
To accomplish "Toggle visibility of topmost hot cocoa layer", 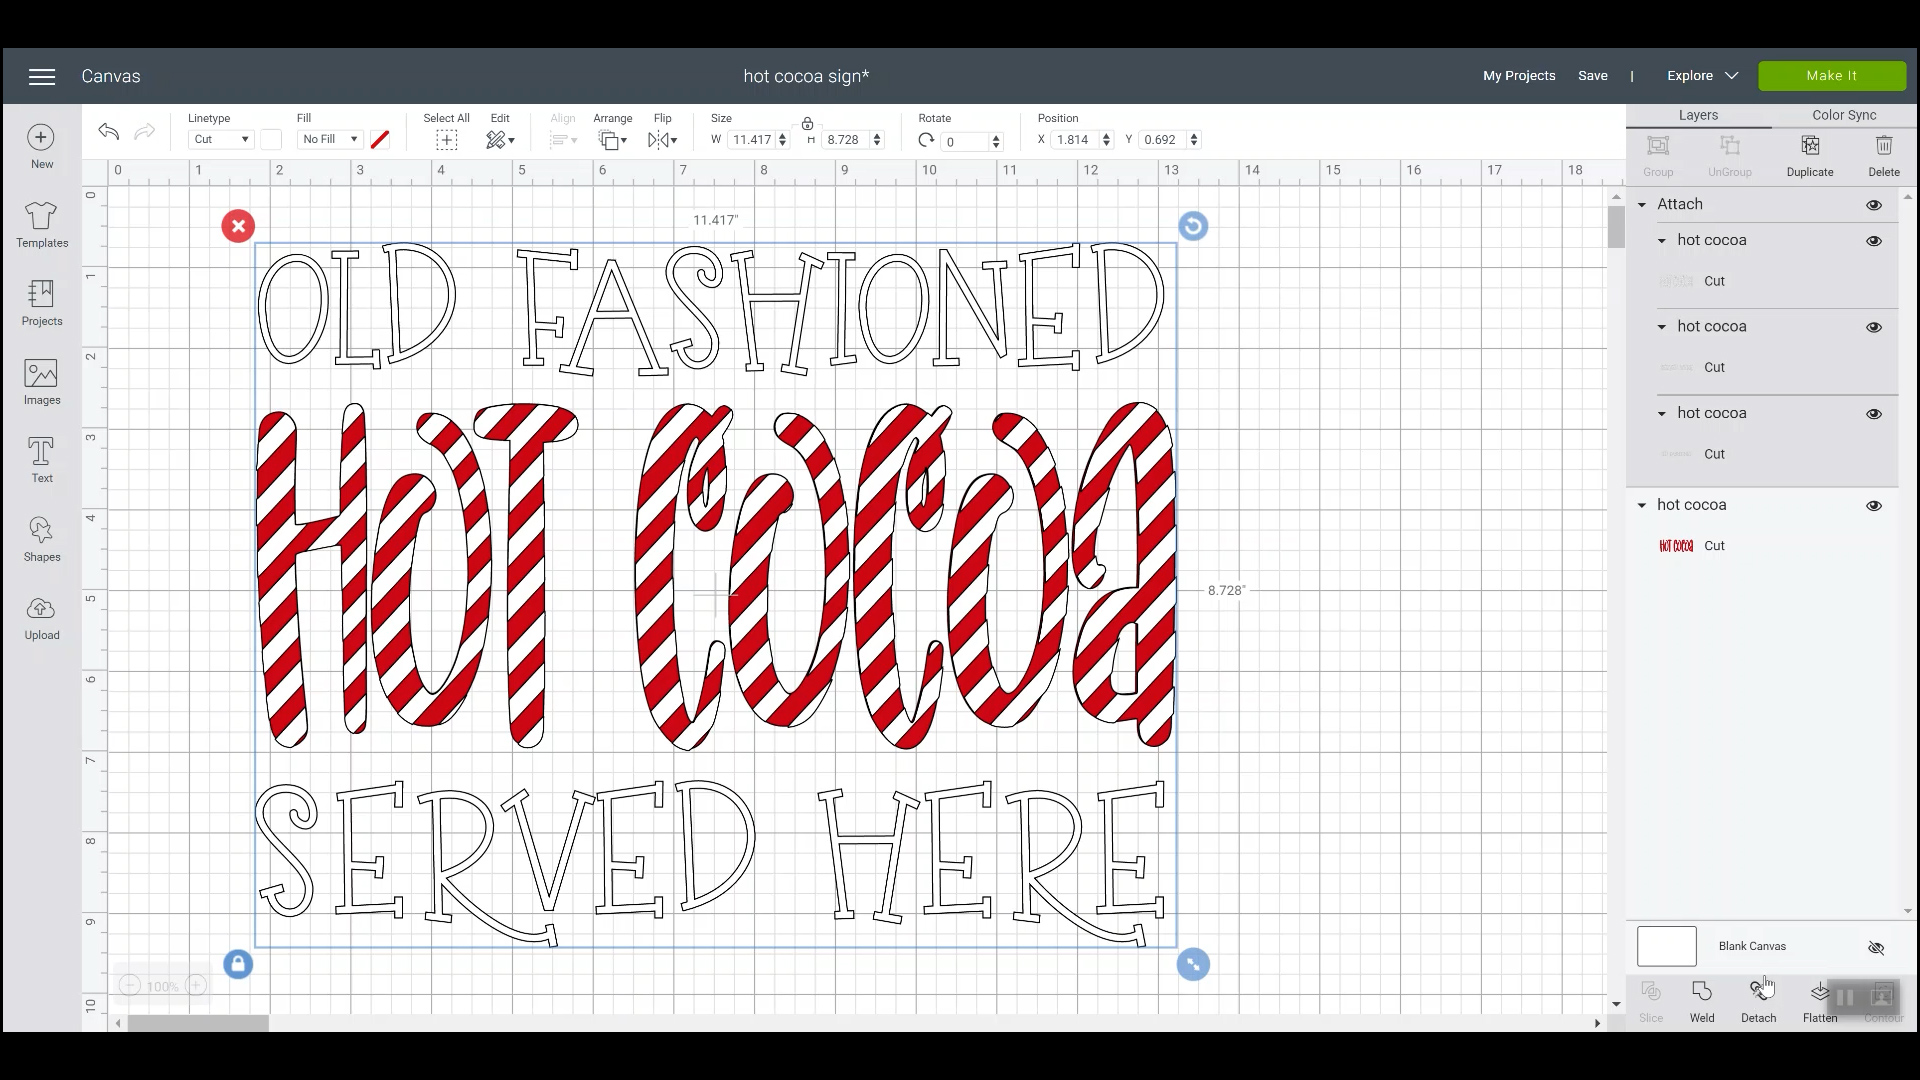I will point(1874,240).
